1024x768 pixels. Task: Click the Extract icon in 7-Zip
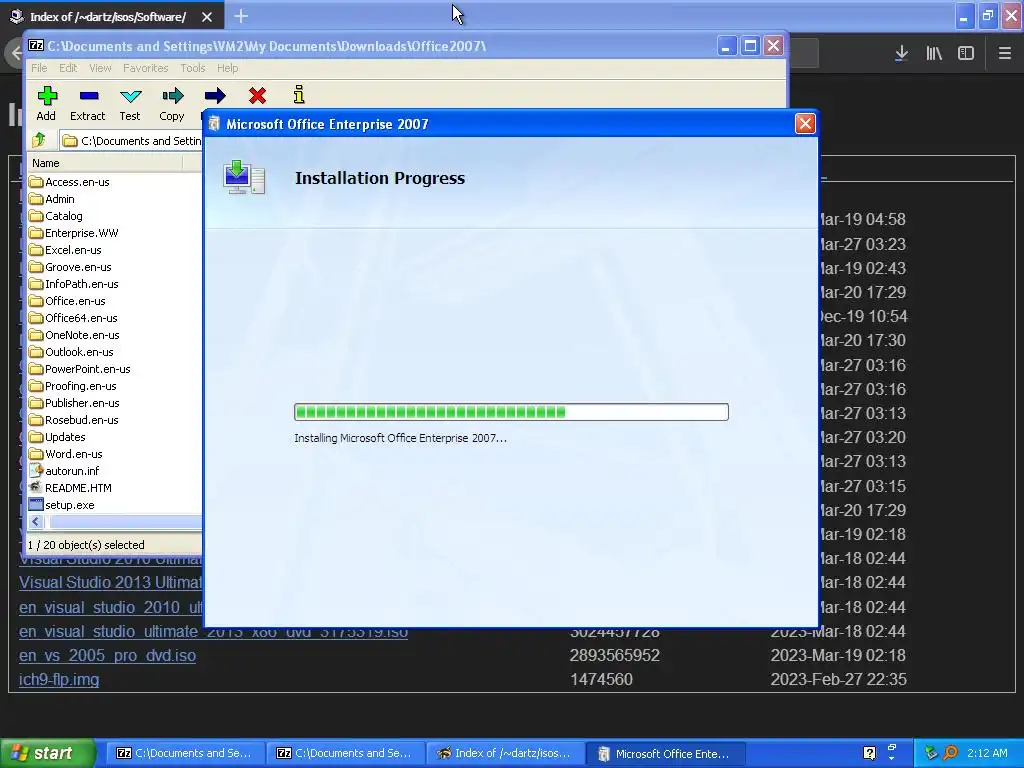(x=88, y=103)
